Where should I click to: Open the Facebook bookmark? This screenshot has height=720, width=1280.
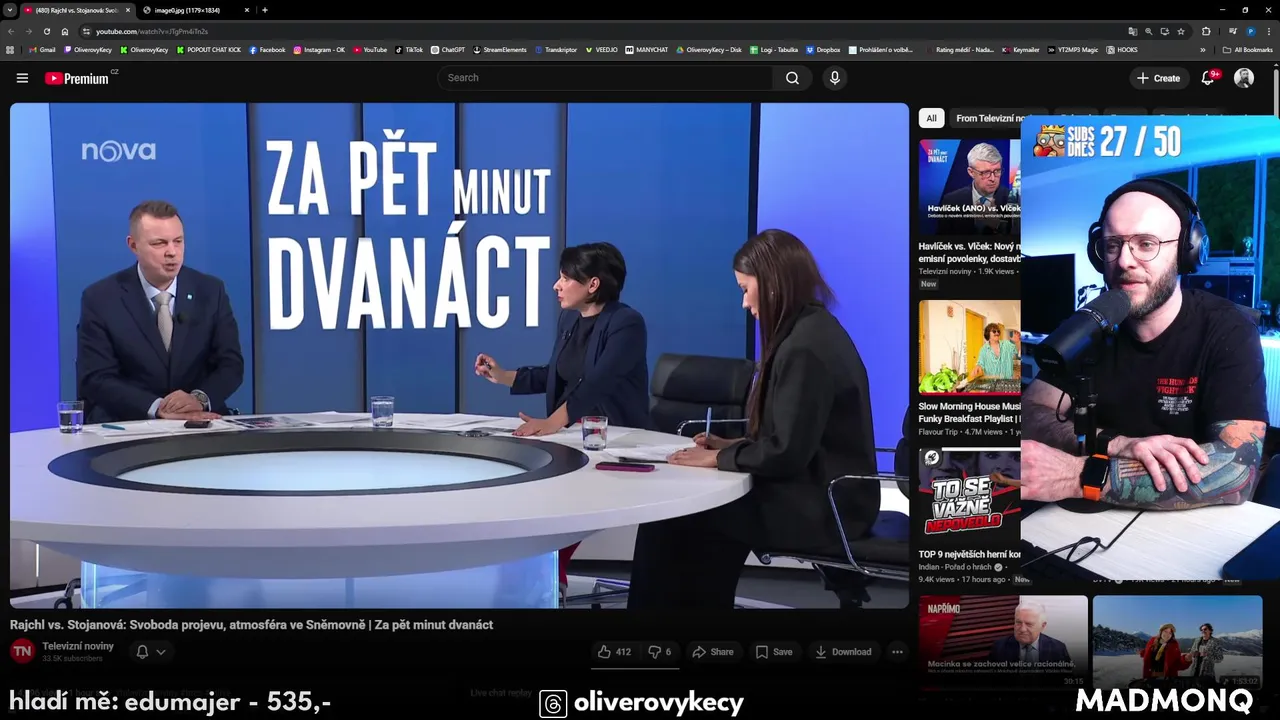coord(267,49)
